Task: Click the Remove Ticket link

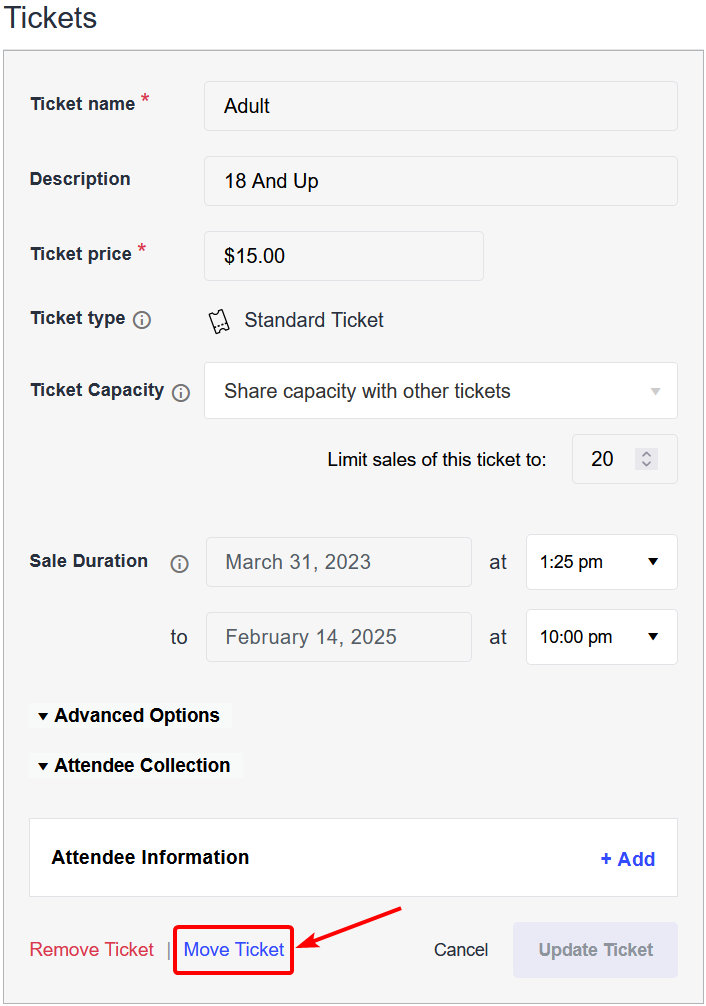Action: (x=92, y=950)
